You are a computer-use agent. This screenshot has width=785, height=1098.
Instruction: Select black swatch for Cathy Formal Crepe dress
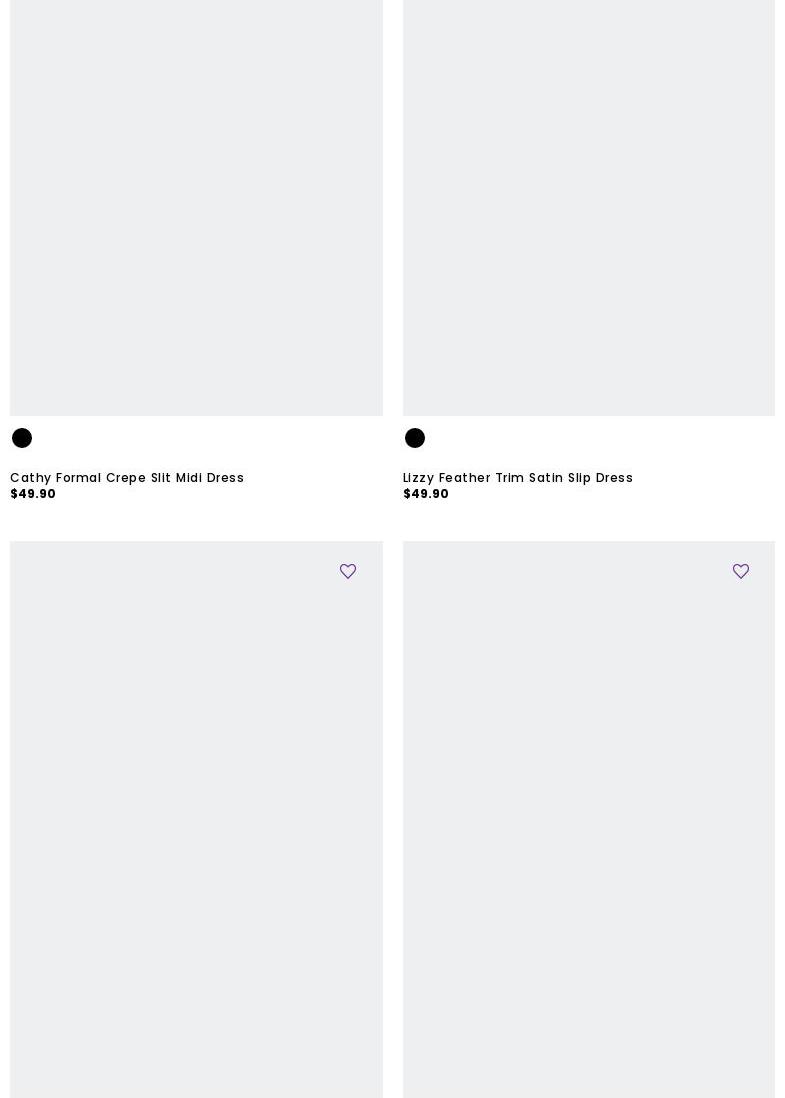pos(22,438)
